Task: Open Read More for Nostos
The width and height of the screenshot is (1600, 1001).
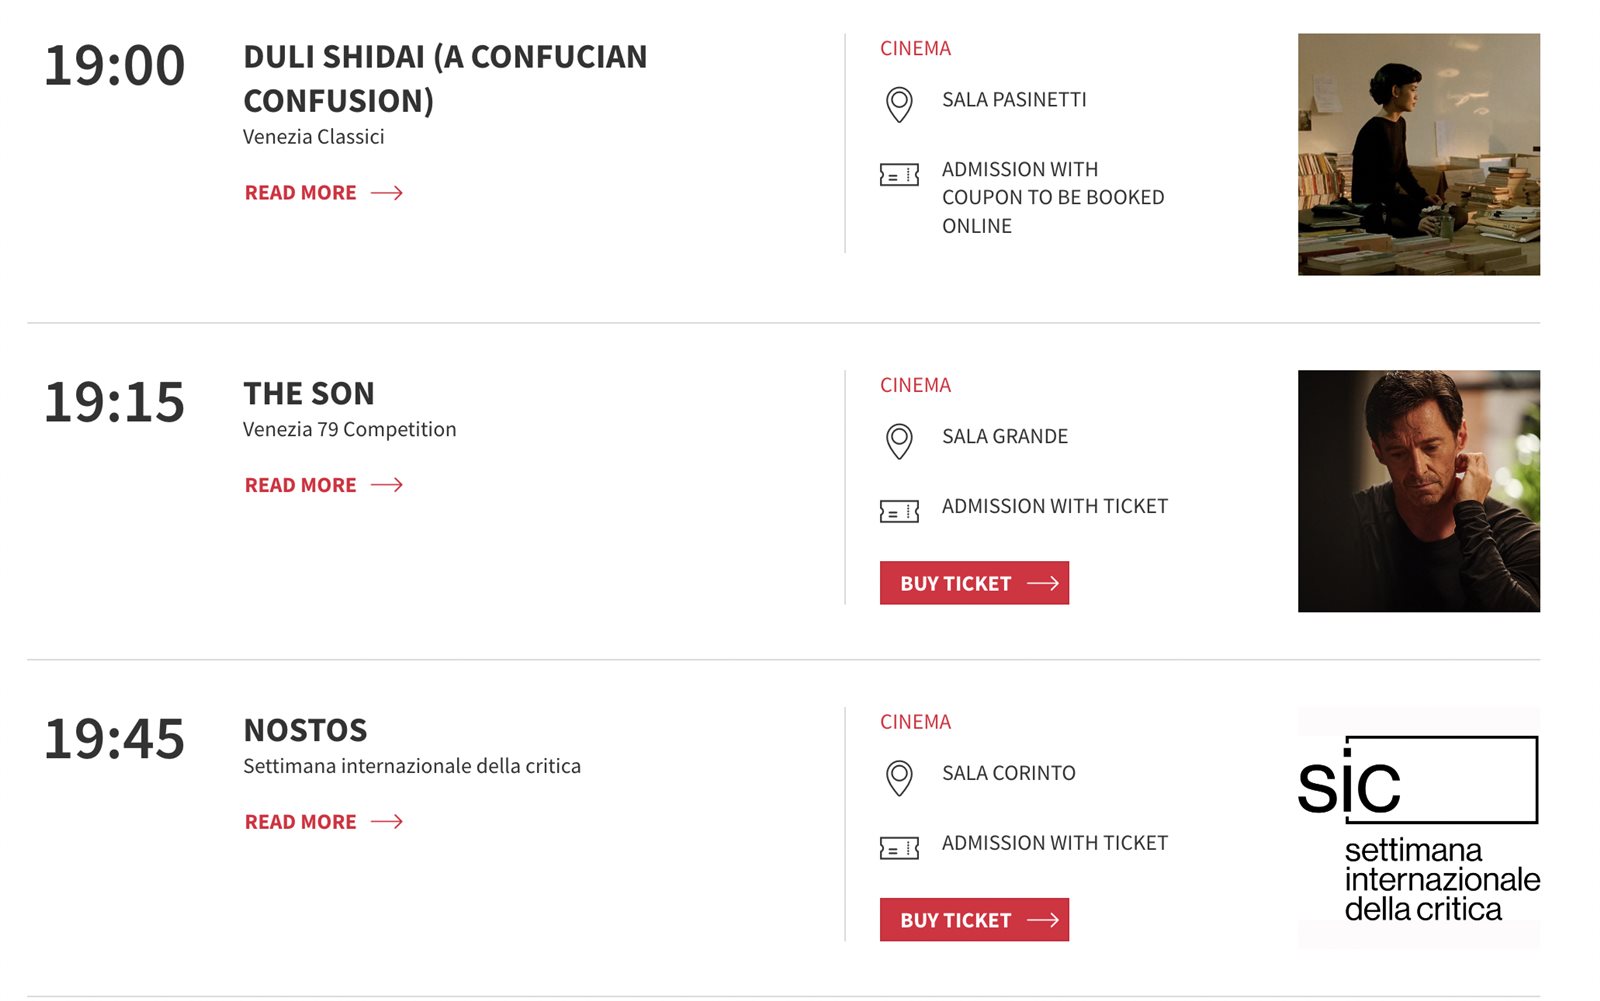Action: point(301,822)
